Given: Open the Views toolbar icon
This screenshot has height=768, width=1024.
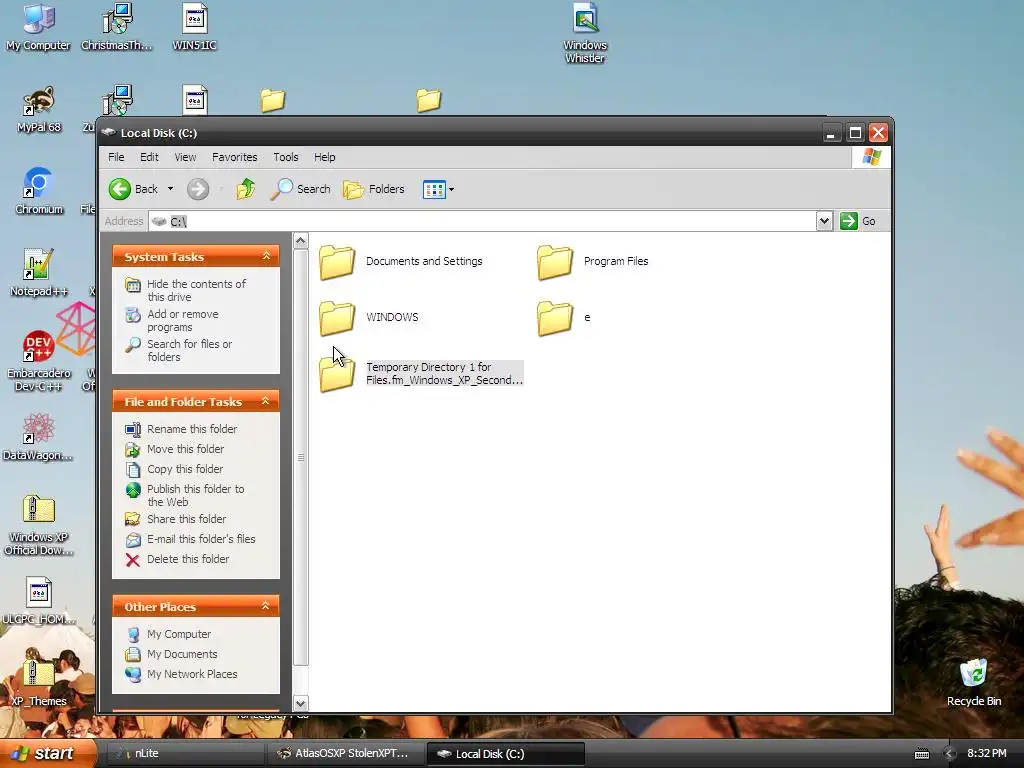Looking at the screenshot, I should tap(434, 189).
